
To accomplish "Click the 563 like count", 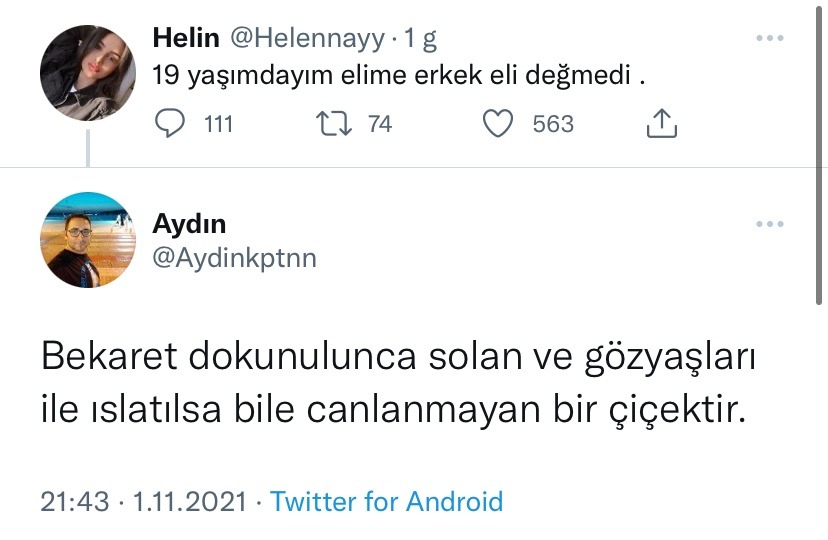I will [x=553, y=124].
